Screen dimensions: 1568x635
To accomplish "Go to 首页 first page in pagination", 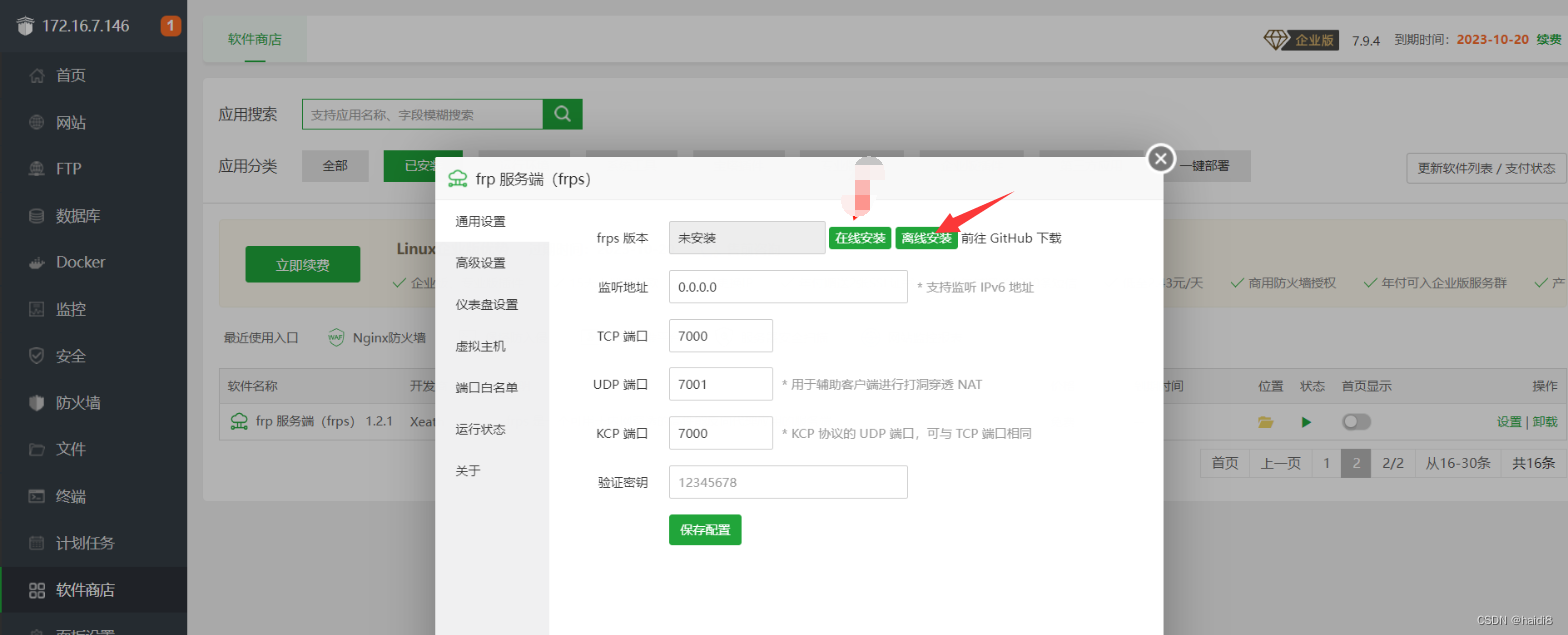I will point(1225,463).
